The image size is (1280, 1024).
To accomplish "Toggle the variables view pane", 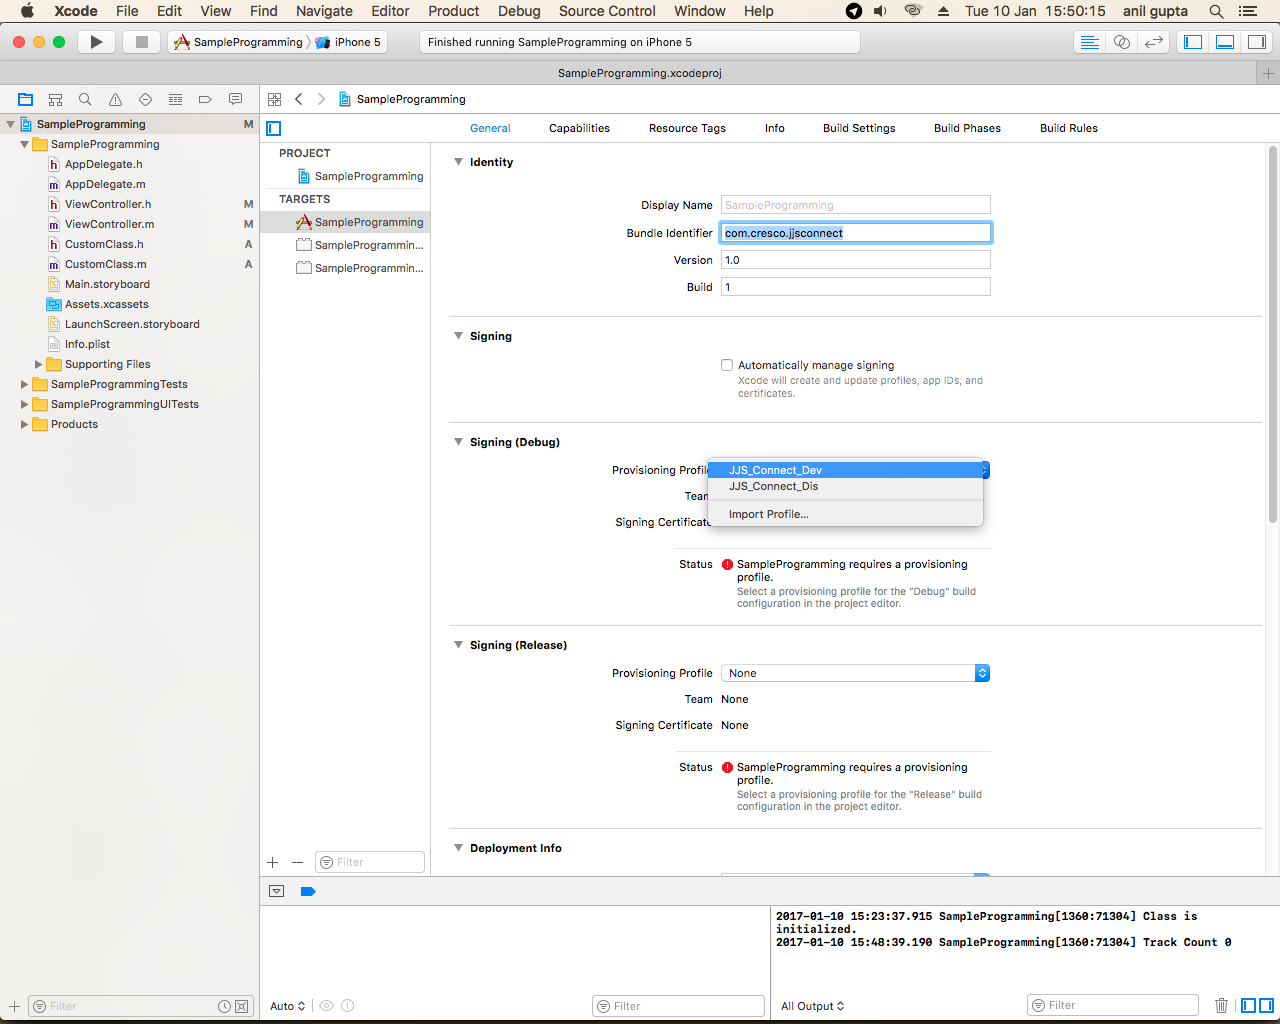I will pos(1248,1005).
